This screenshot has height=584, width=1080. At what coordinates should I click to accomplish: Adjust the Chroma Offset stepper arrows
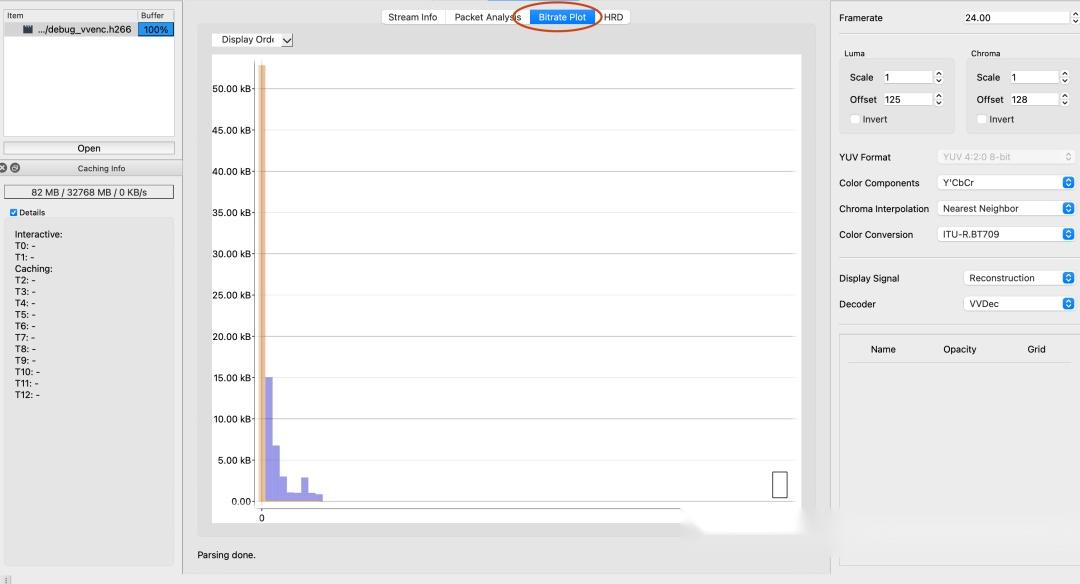1065,99
